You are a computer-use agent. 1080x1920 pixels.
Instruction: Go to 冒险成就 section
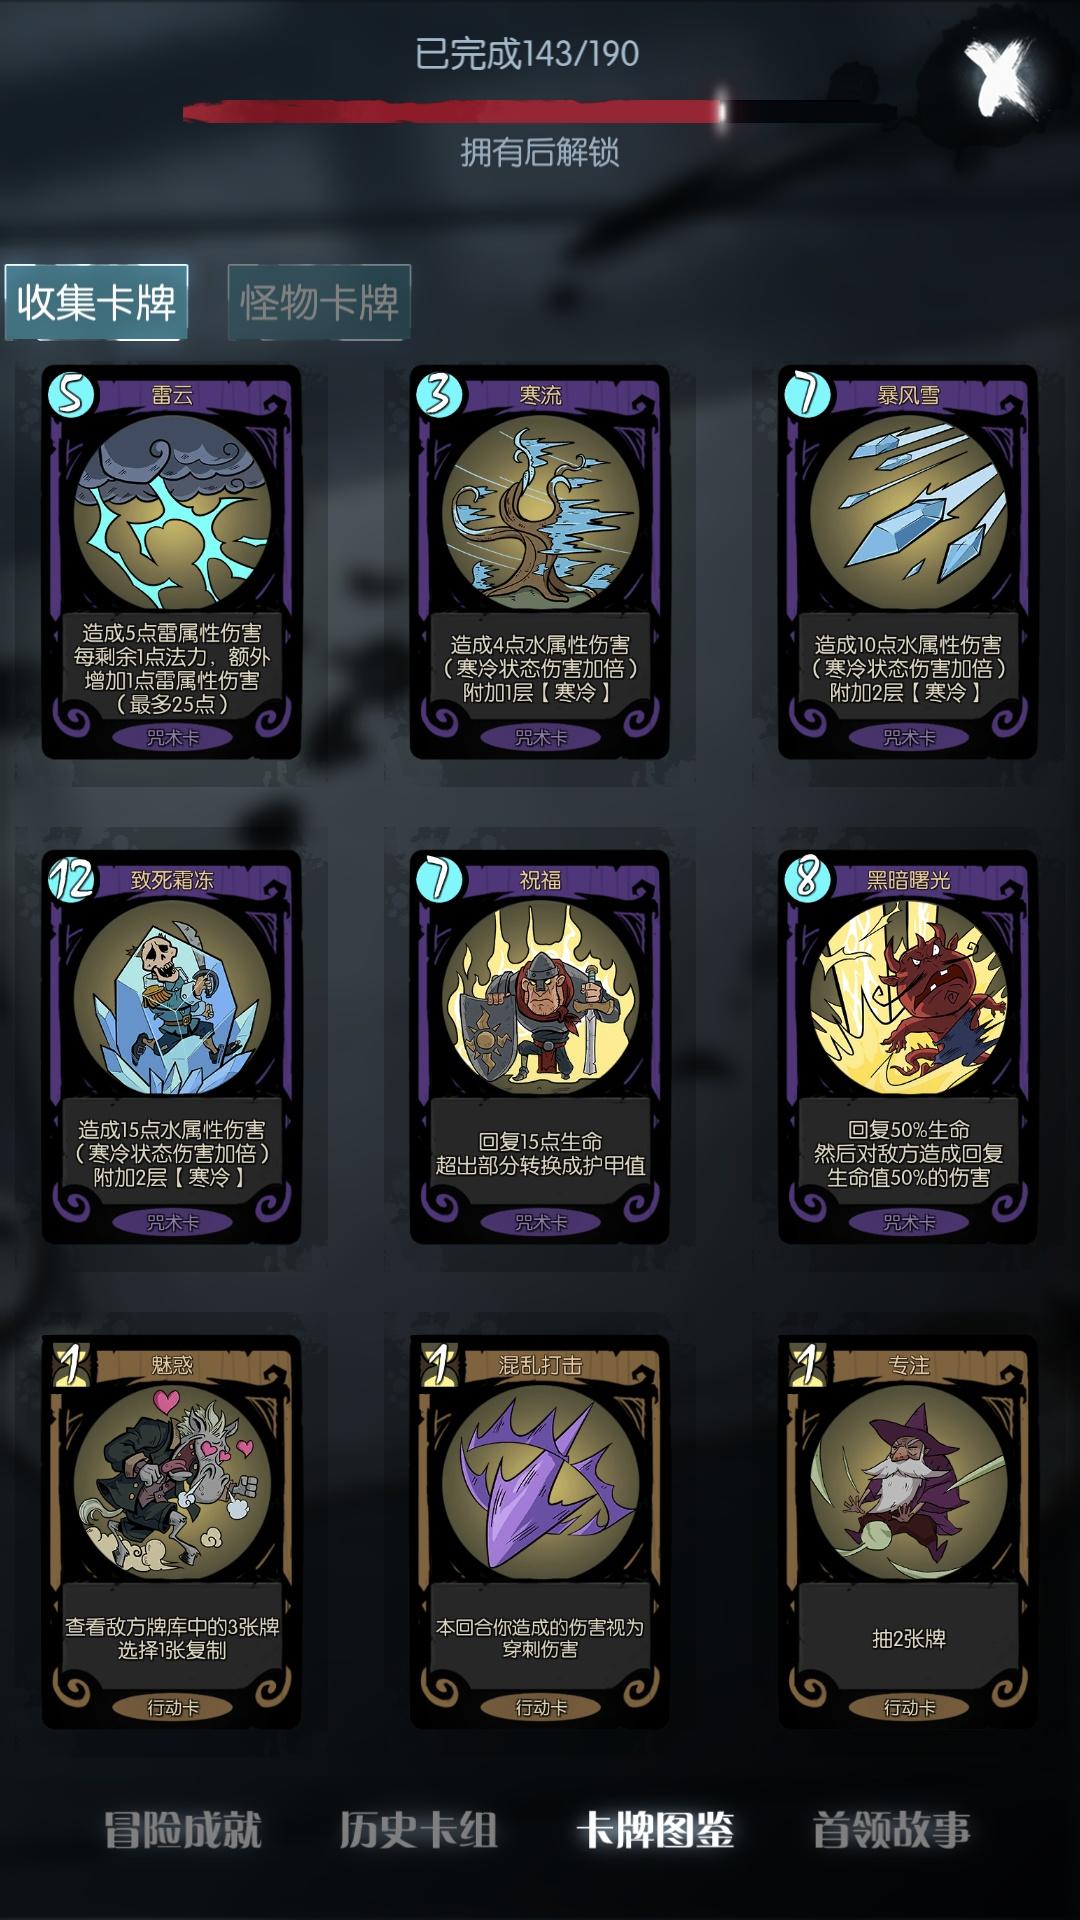pos(183,1830)
